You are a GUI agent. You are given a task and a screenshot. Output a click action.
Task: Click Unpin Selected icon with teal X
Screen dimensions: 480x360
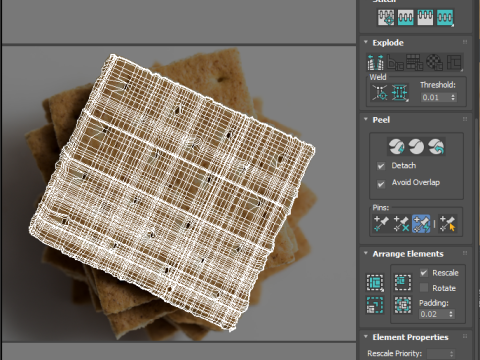coord(401,224)
